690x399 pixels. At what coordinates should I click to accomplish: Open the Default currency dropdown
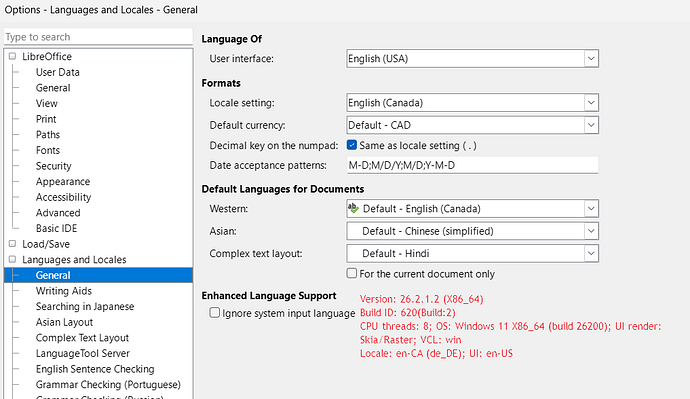(591, 125)
